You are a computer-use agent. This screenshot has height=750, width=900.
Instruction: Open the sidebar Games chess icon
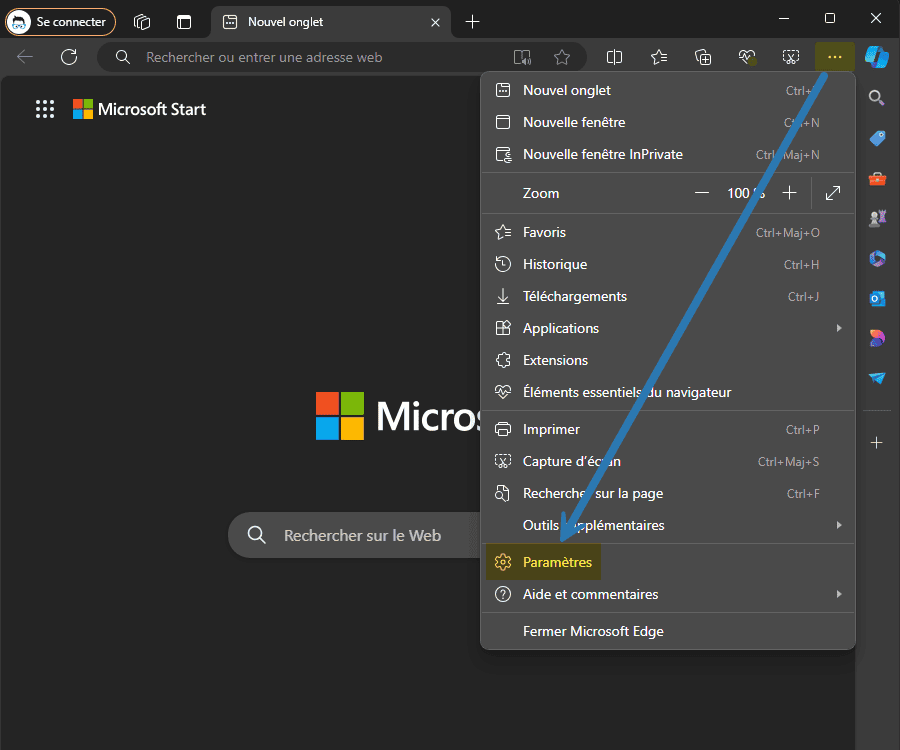click(x=877, y=218)
